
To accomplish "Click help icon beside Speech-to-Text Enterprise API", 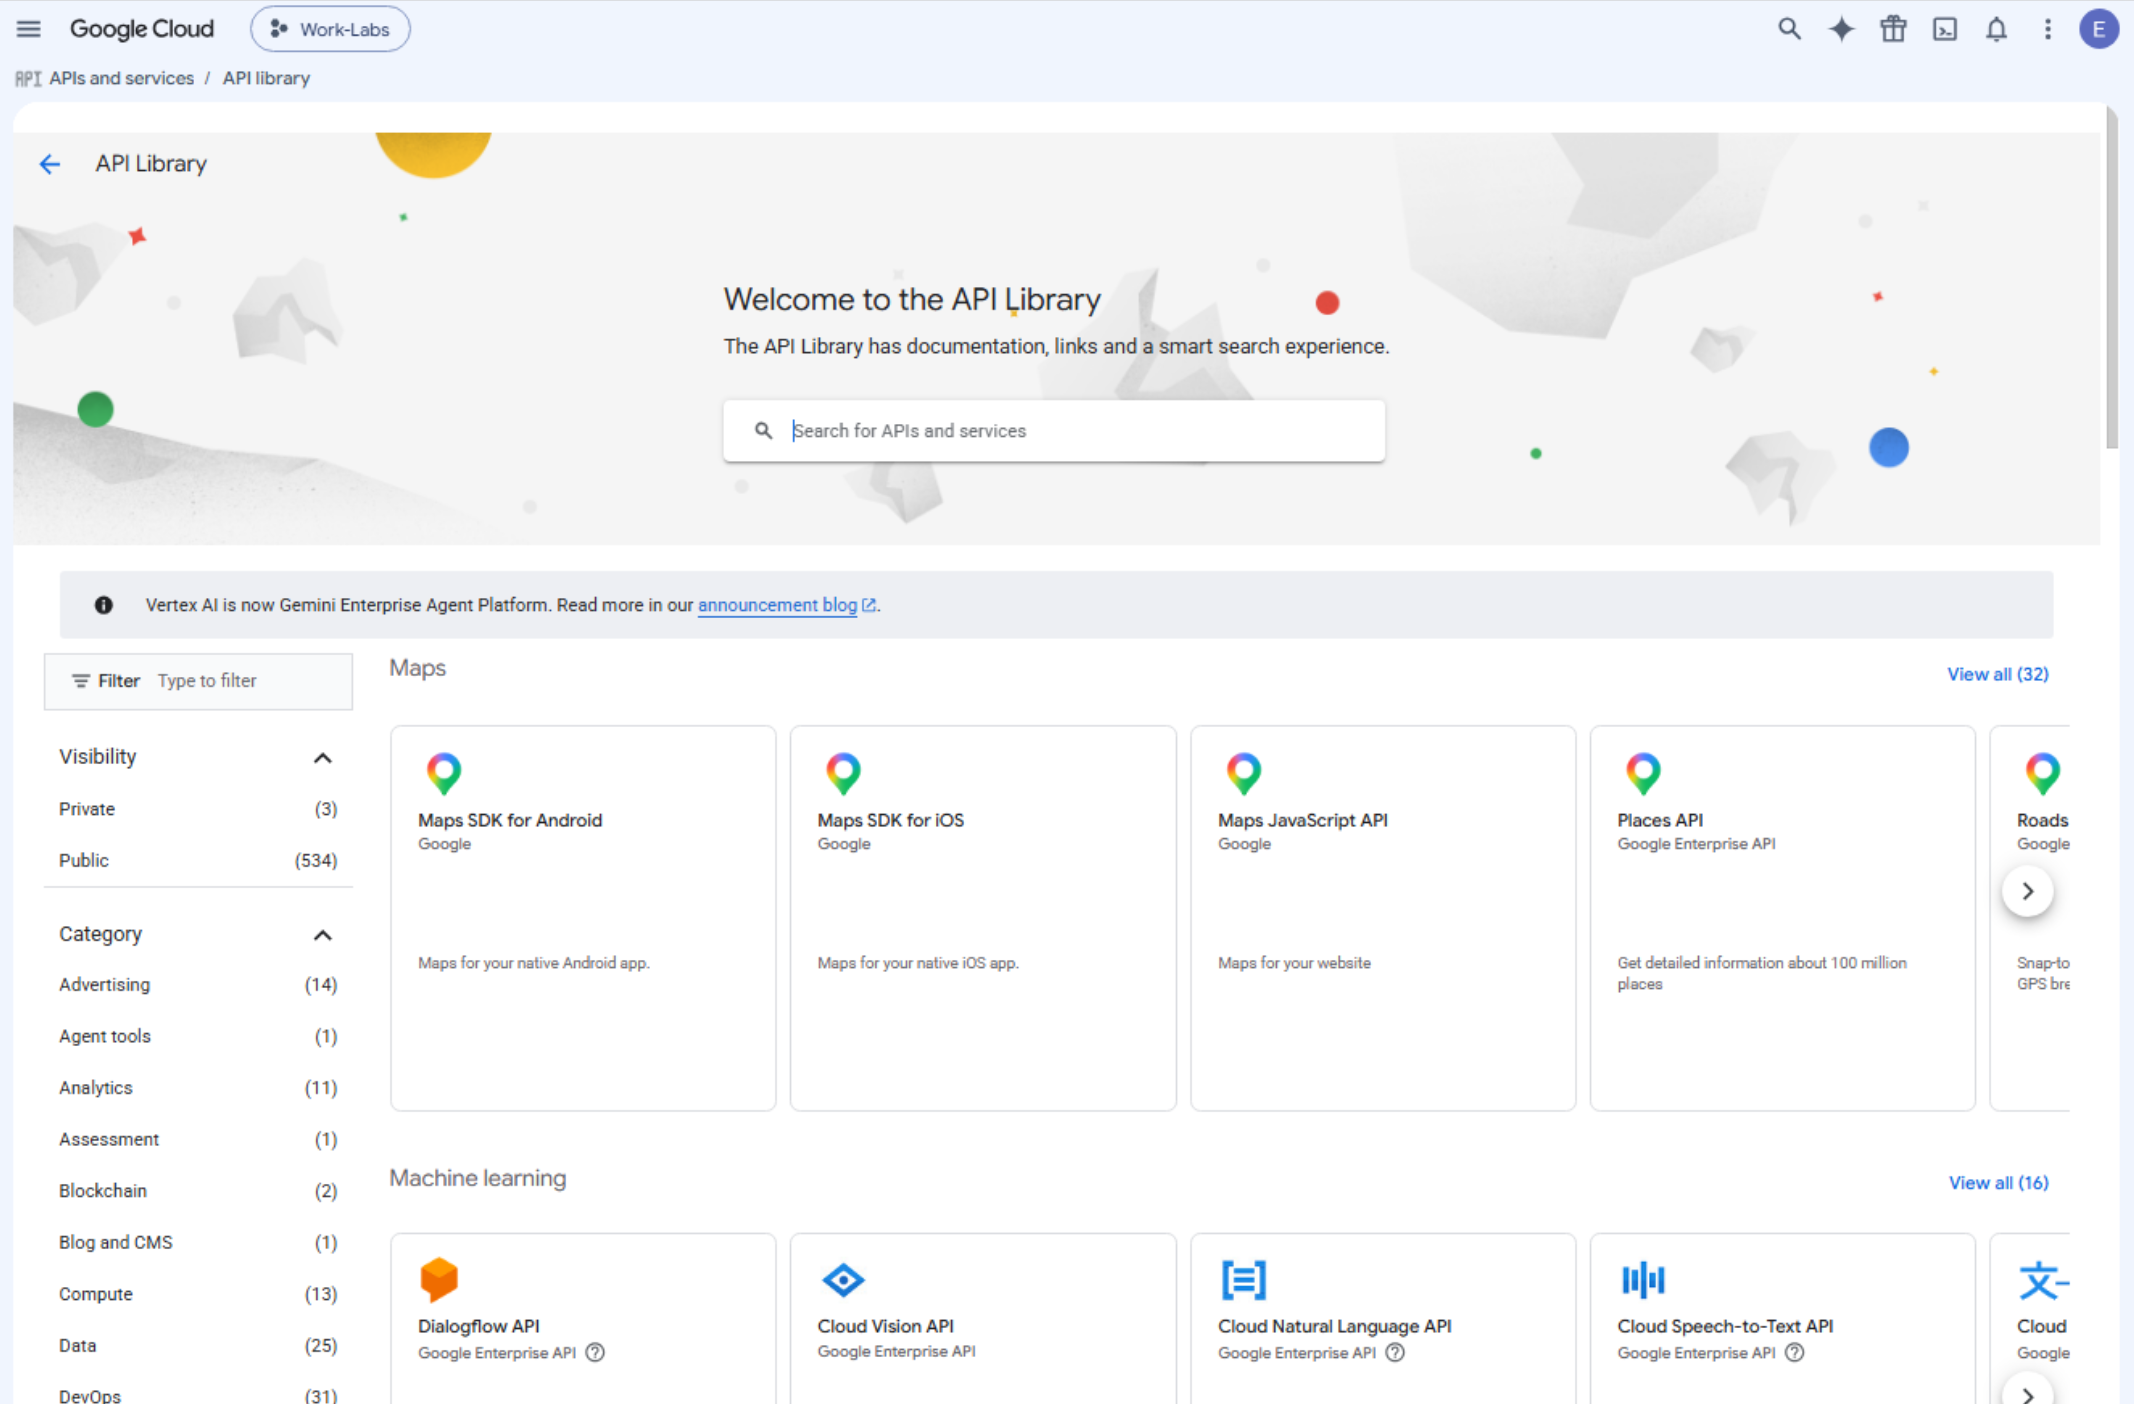I will pyautogui.click(x=1795, y=1353).
